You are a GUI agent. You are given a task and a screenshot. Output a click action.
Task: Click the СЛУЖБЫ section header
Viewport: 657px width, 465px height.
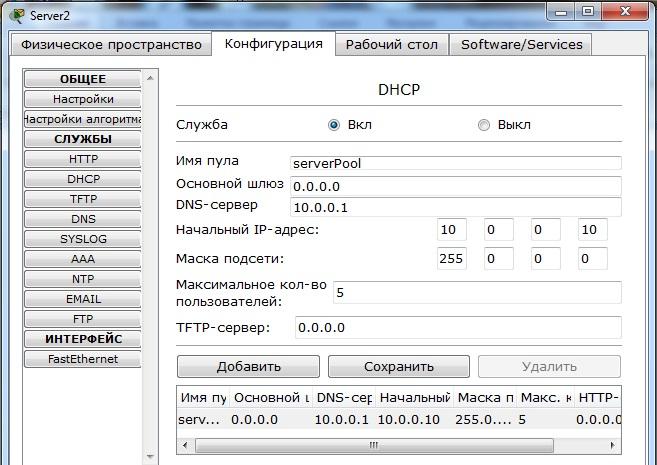(83, 139)
